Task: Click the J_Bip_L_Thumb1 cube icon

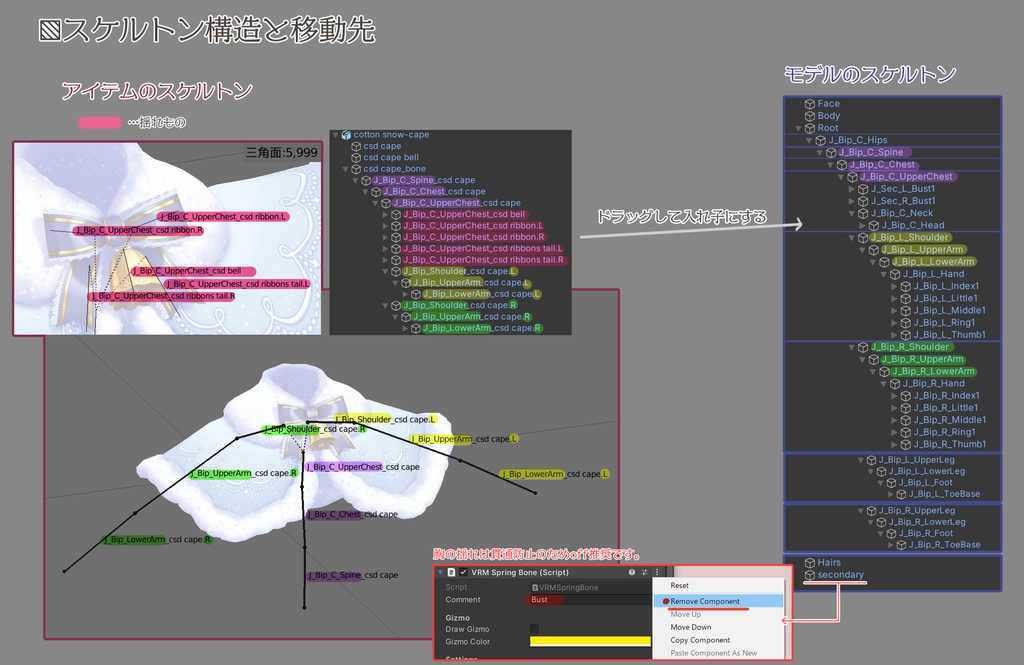Action: (905, 334)
